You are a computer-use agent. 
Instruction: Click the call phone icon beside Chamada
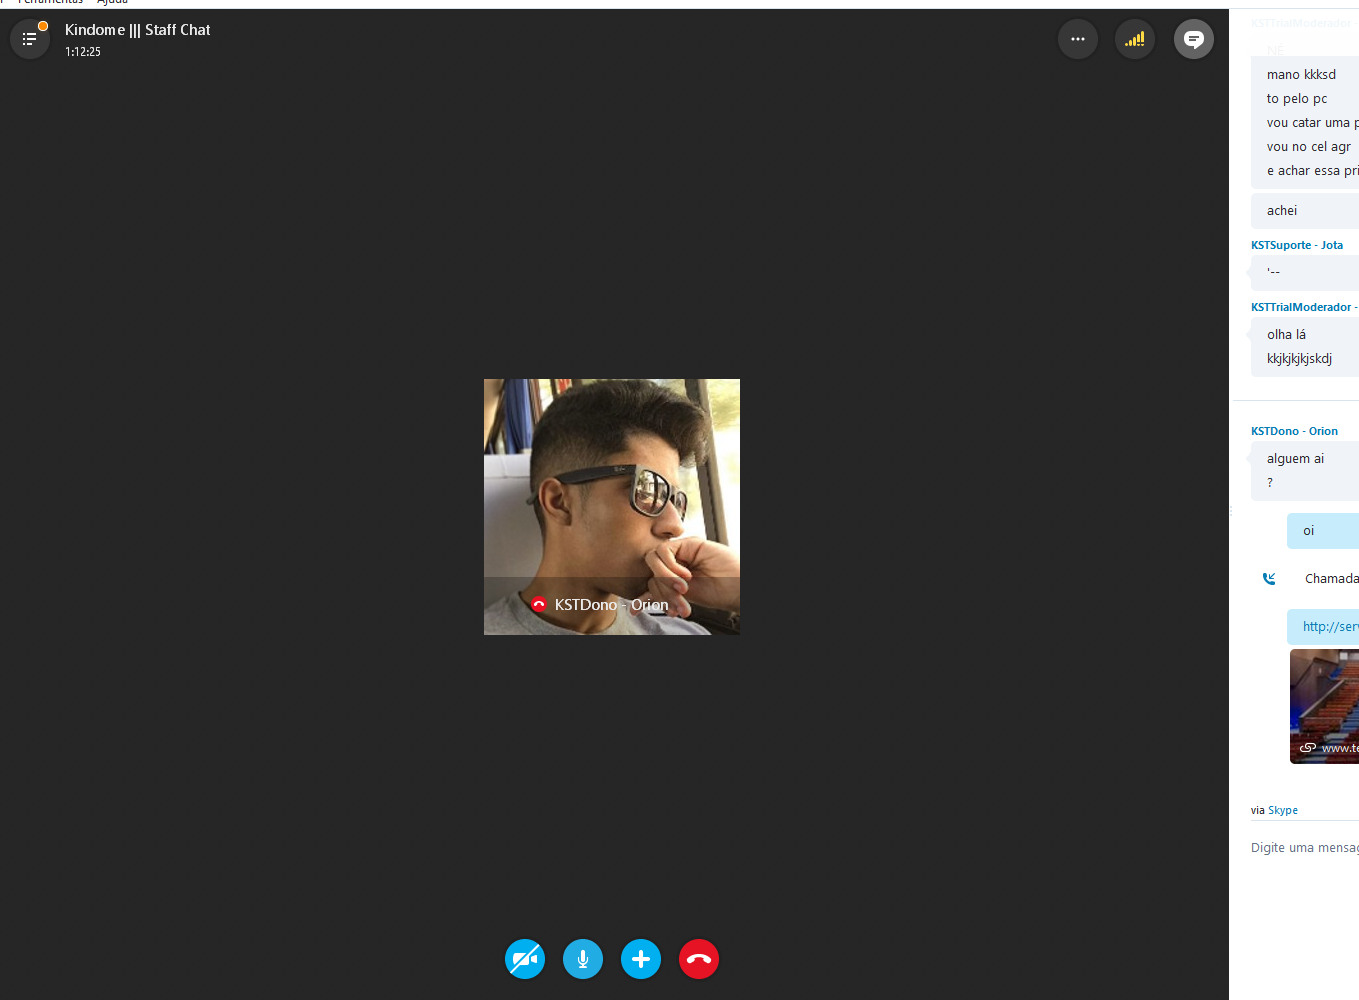click(x=1269, y=579)
